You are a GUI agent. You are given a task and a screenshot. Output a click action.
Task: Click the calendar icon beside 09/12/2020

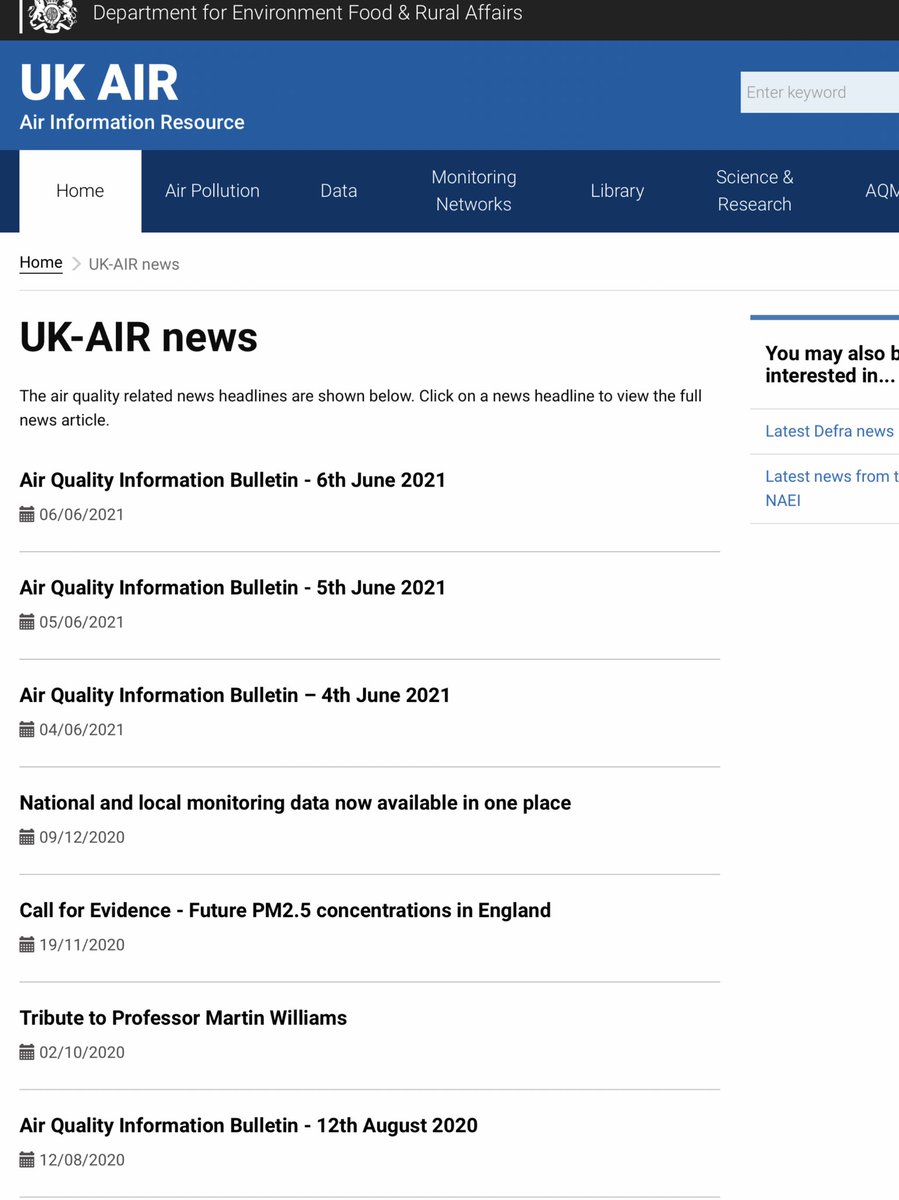tap(27, 837)
